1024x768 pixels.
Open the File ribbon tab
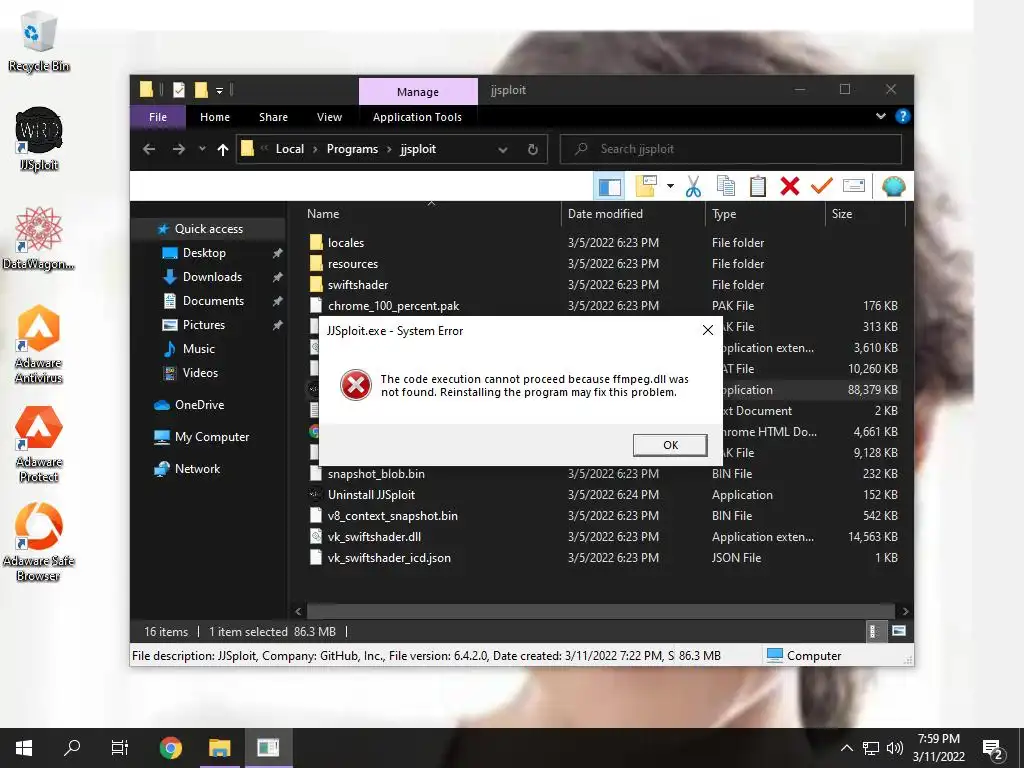point(157,117)
